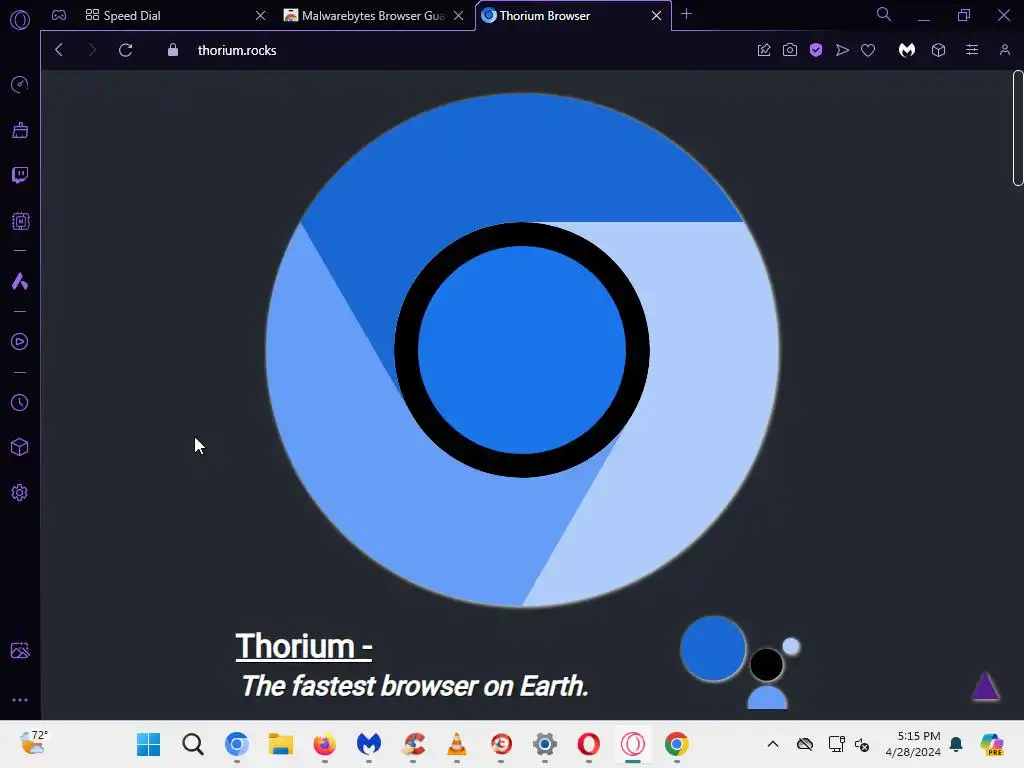Open VLC media player from taskbar
This screenshot has height=768, width=1024.
click(x=456, y=744)
